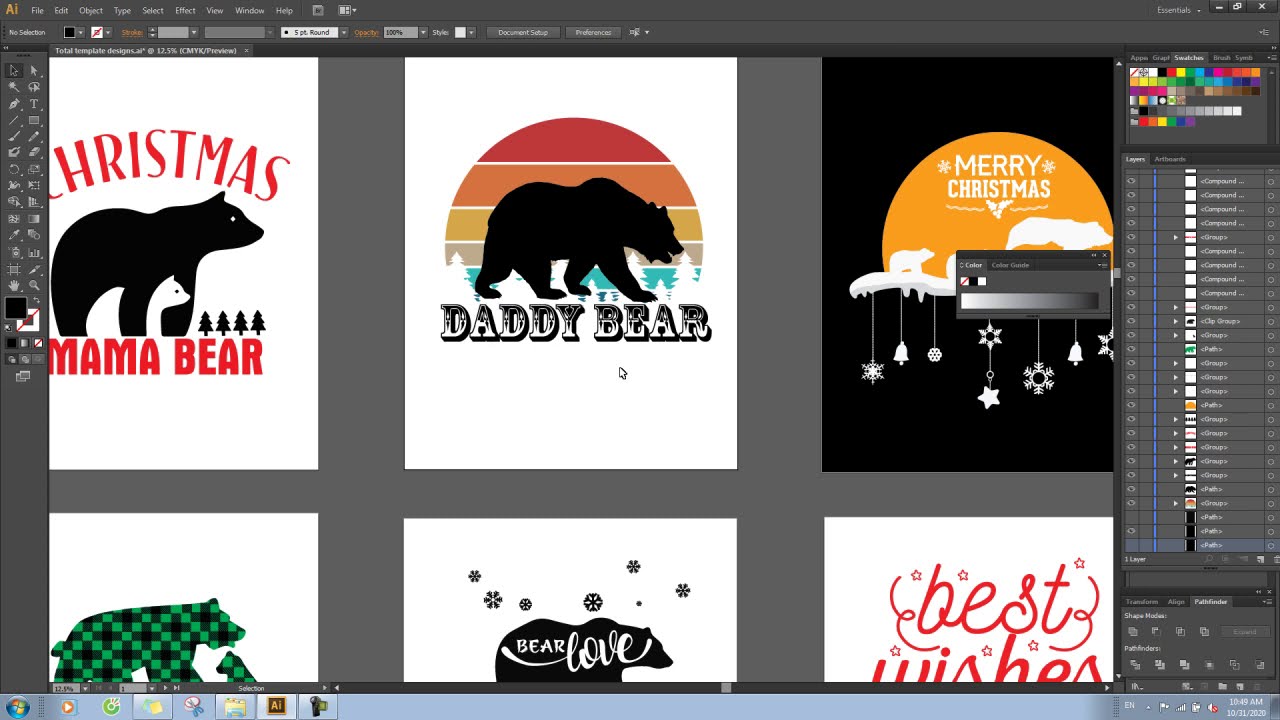Select the Zoom tool magnifier
1280x720 pixels.
click(x=33, y=285)
